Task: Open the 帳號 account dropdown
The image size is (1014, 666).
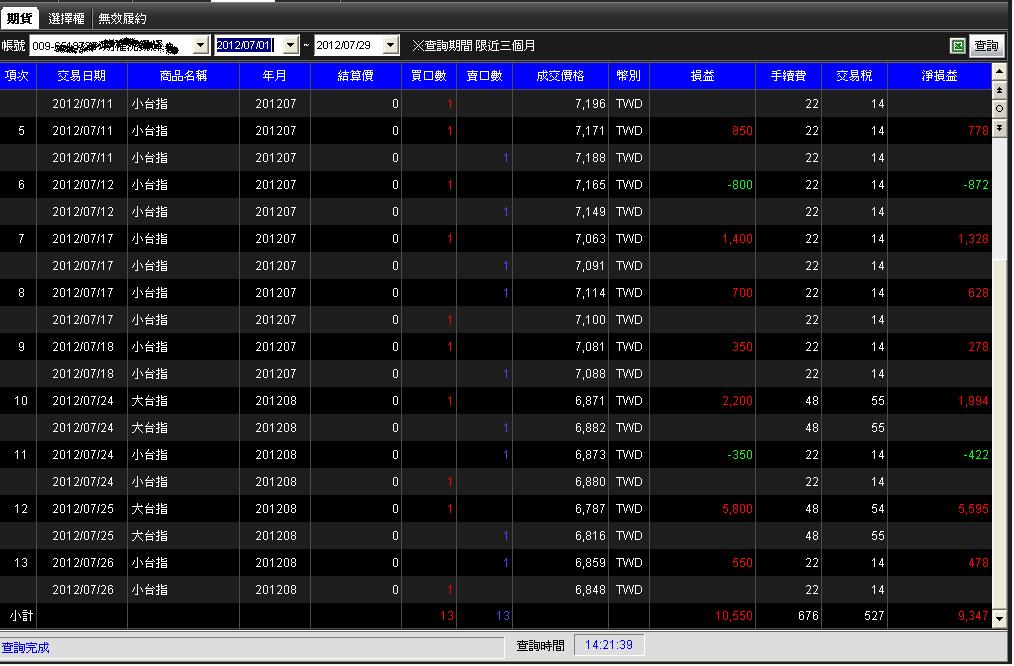Action: pos(200,45)
